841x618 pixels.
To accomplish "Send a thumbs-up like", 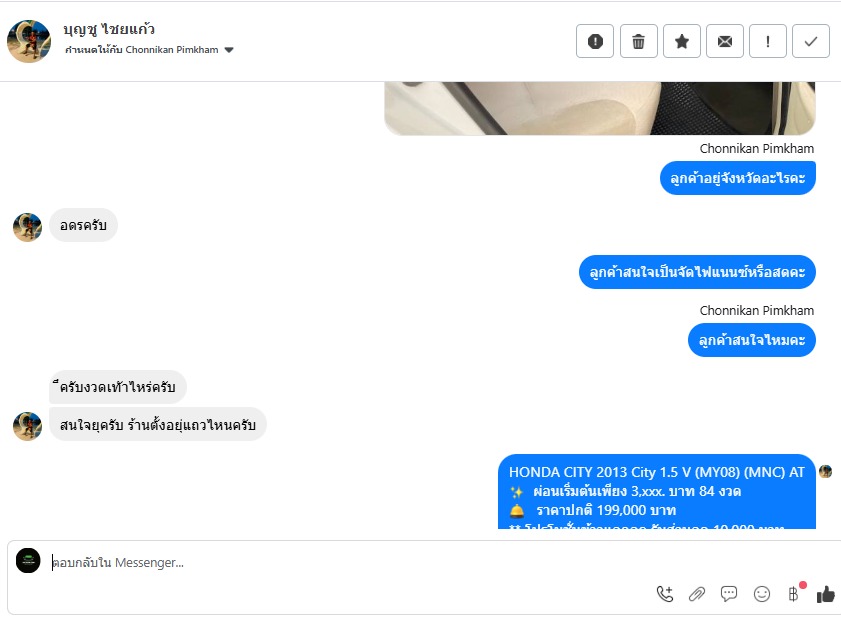I will pyautogui.click(x=826, y=594).
